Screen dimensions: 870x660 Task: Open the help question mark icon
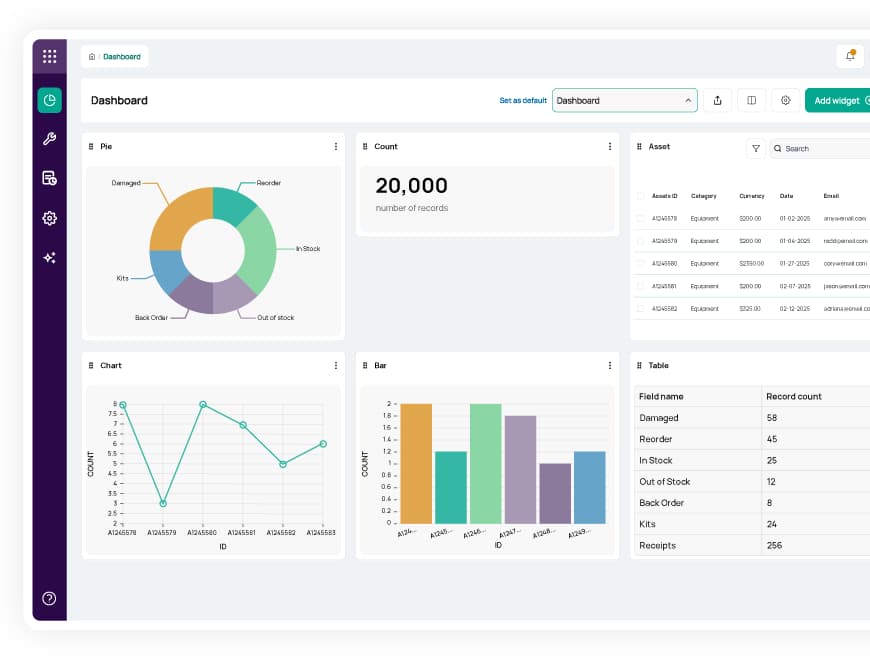49,598
